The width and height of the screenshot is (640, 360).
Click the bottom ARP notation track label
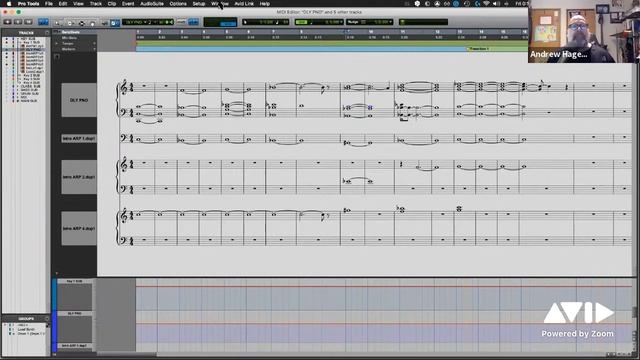pos(79,228)
